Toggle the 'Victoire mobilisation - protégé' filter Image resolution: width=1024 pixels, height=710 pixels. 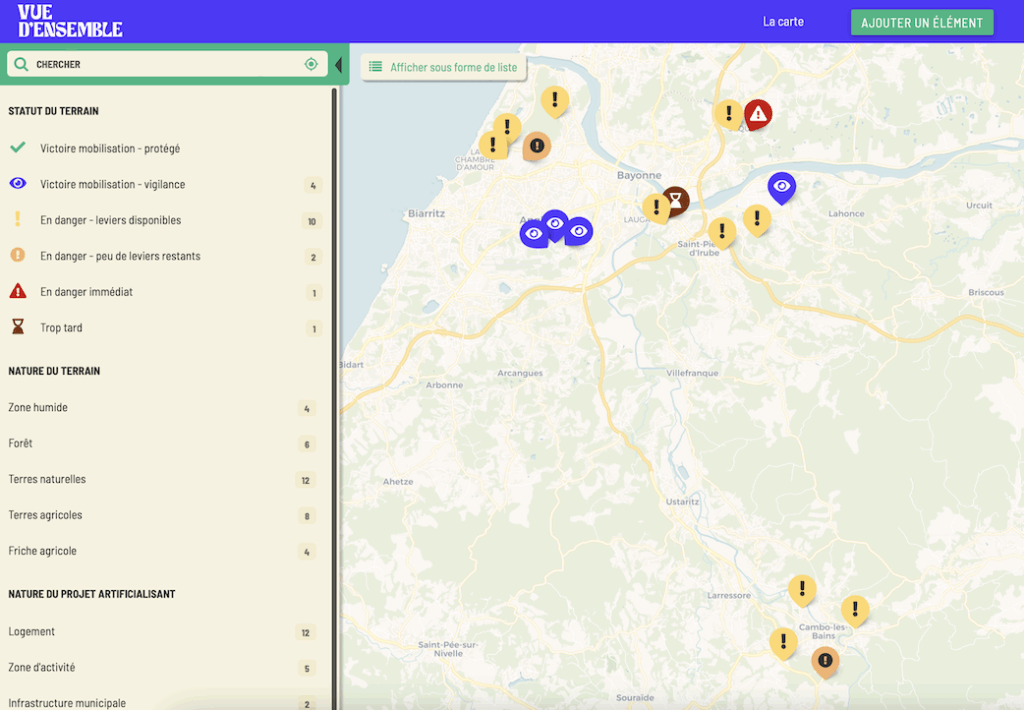pos(110,148)
